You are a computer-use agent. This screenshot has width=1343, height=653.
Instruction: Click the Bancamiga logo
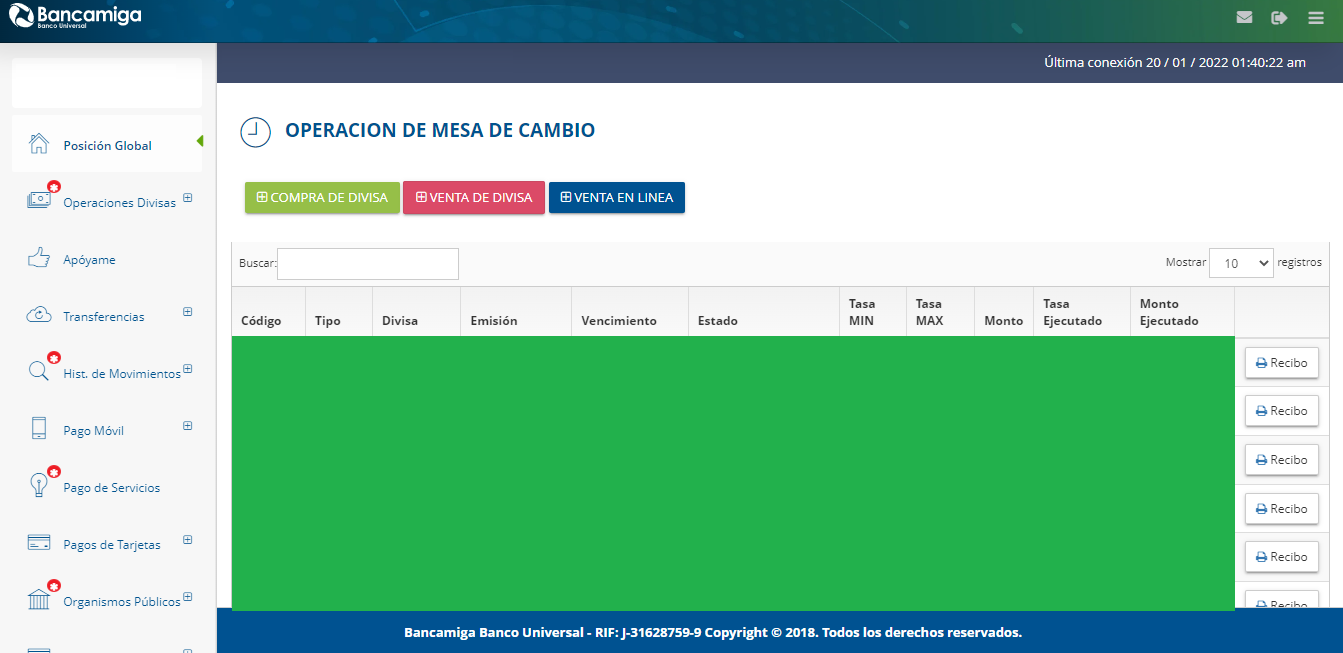[x=75, y=15]
